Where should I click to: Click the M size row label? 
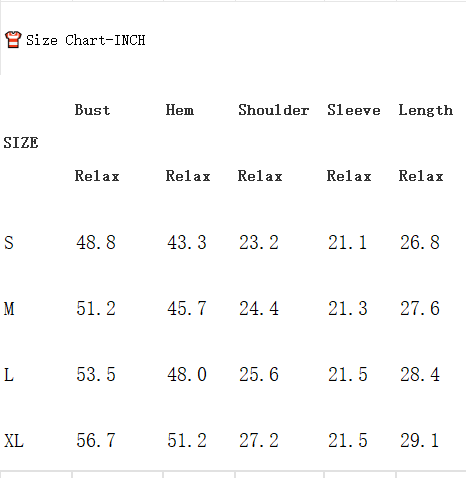[x=9, y=308]
